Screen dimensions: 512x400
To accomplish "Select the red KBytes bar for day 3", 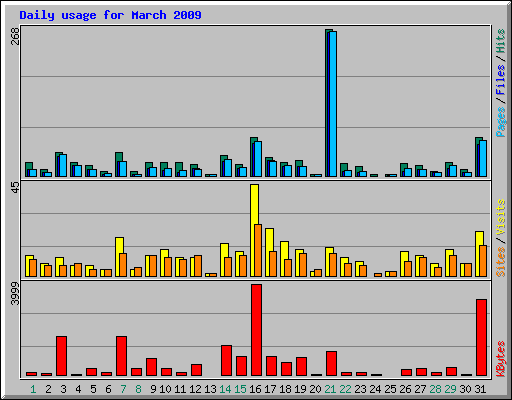I will 61,356.
